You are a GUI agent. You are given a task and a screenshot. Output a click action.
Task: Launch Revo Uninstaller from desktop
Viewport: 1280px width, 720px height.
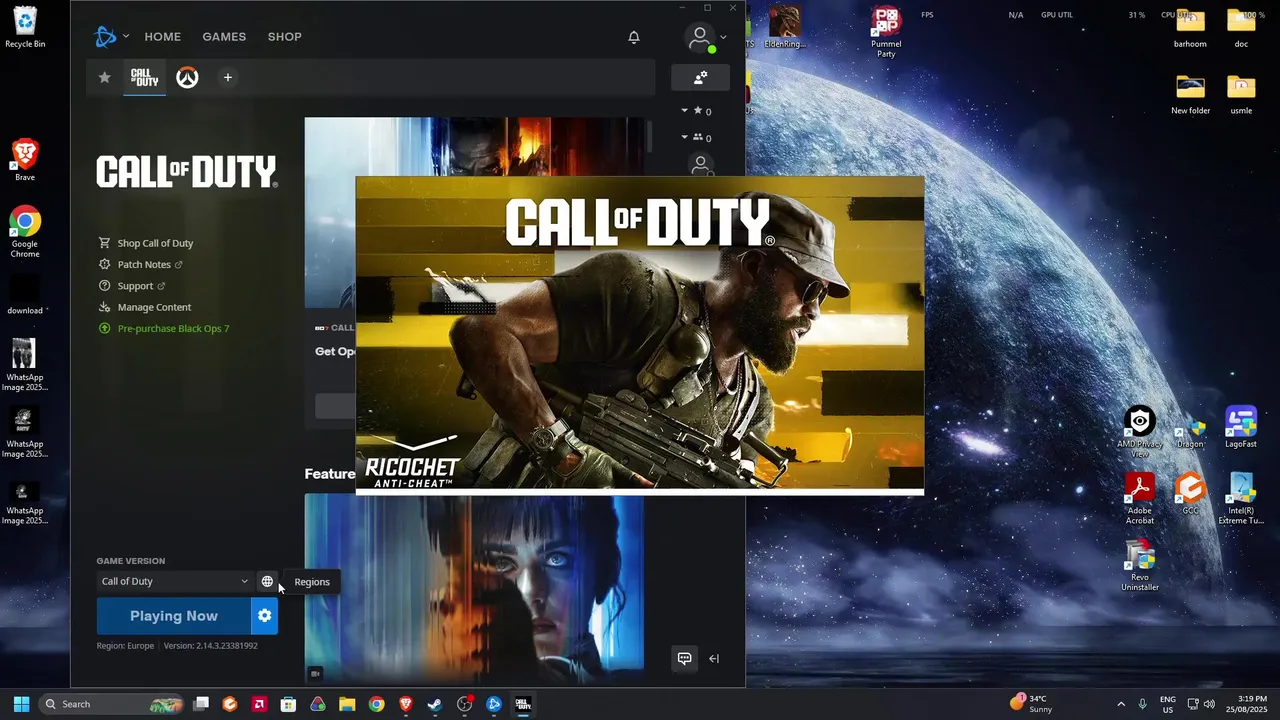click(1140, 565)
